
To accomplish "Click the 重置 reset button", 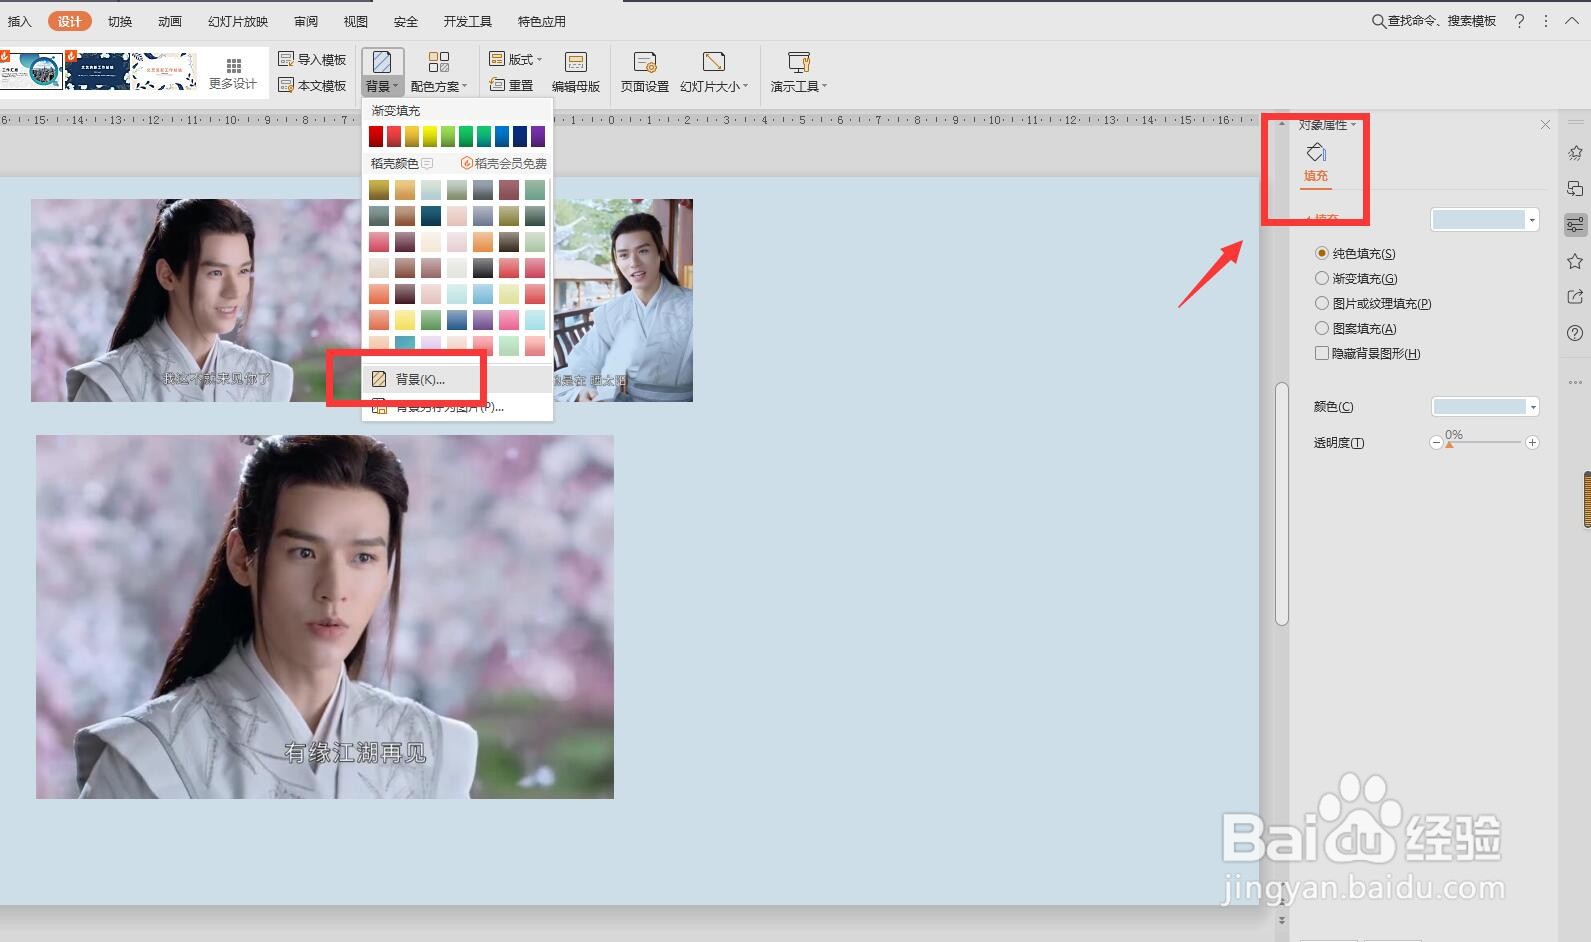I will click(511, 85).
